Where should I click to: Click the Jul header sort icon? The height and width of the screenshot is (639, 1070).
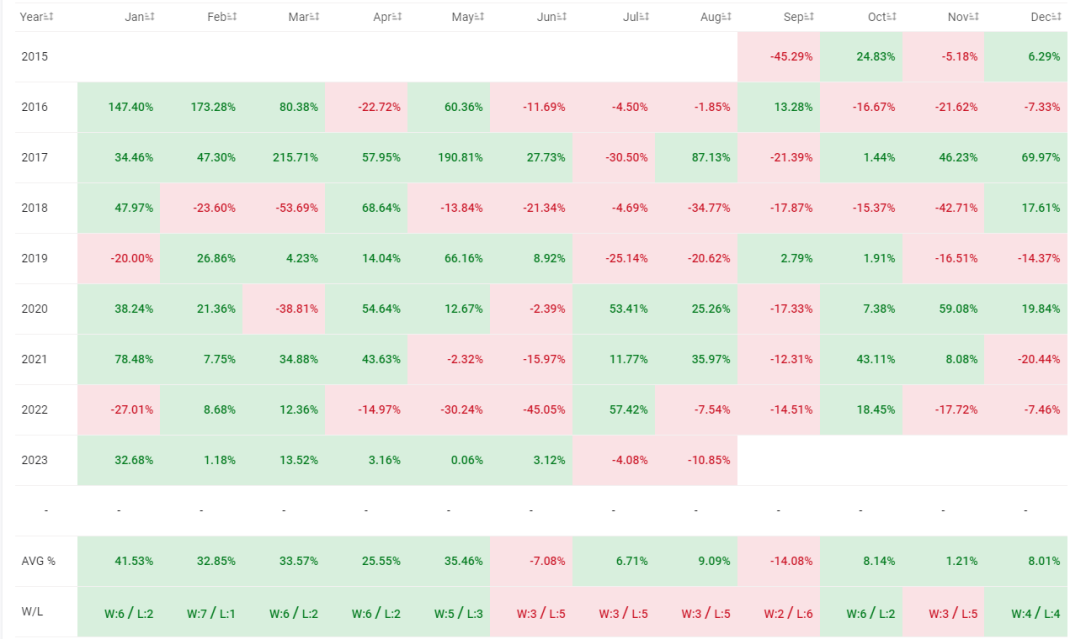pyautogui.click(x=645, y=17)
